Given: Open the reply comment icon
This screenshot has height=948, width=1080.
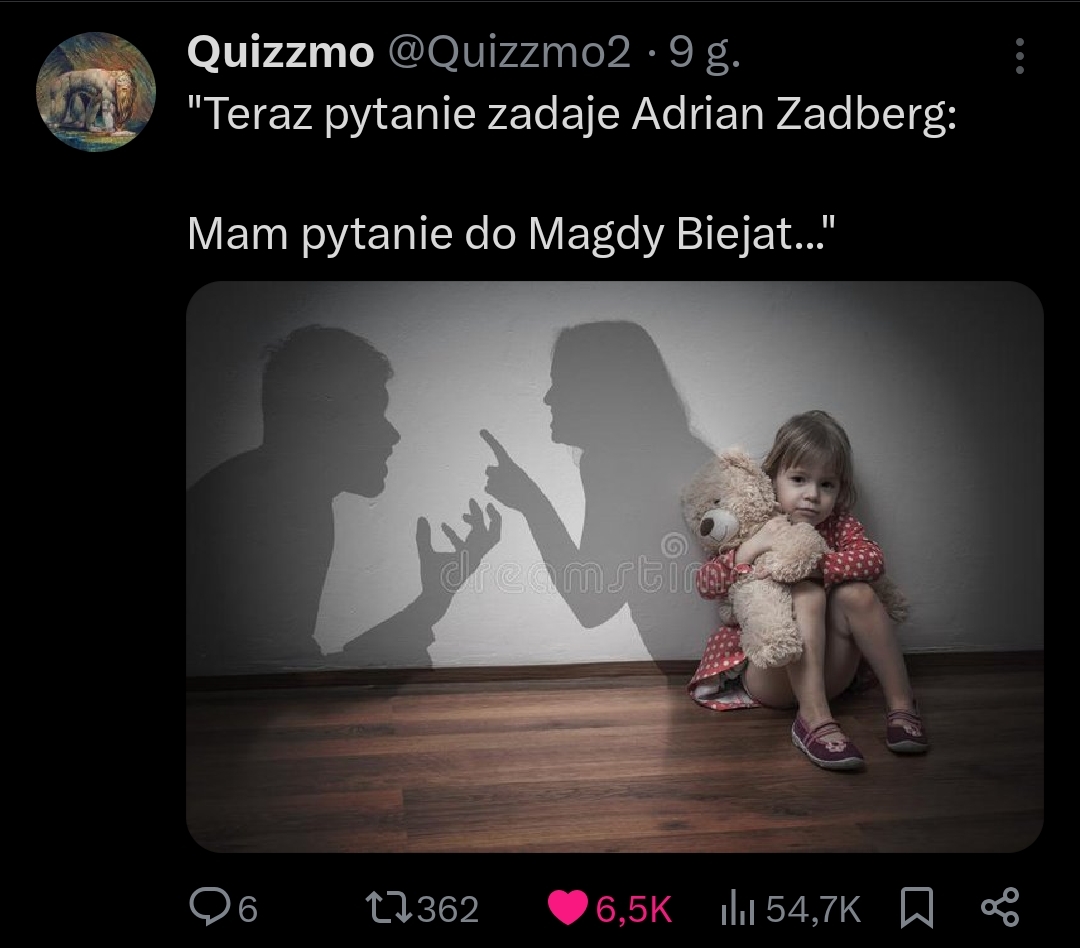Looking at the screenshot, I should click(210, 907).
